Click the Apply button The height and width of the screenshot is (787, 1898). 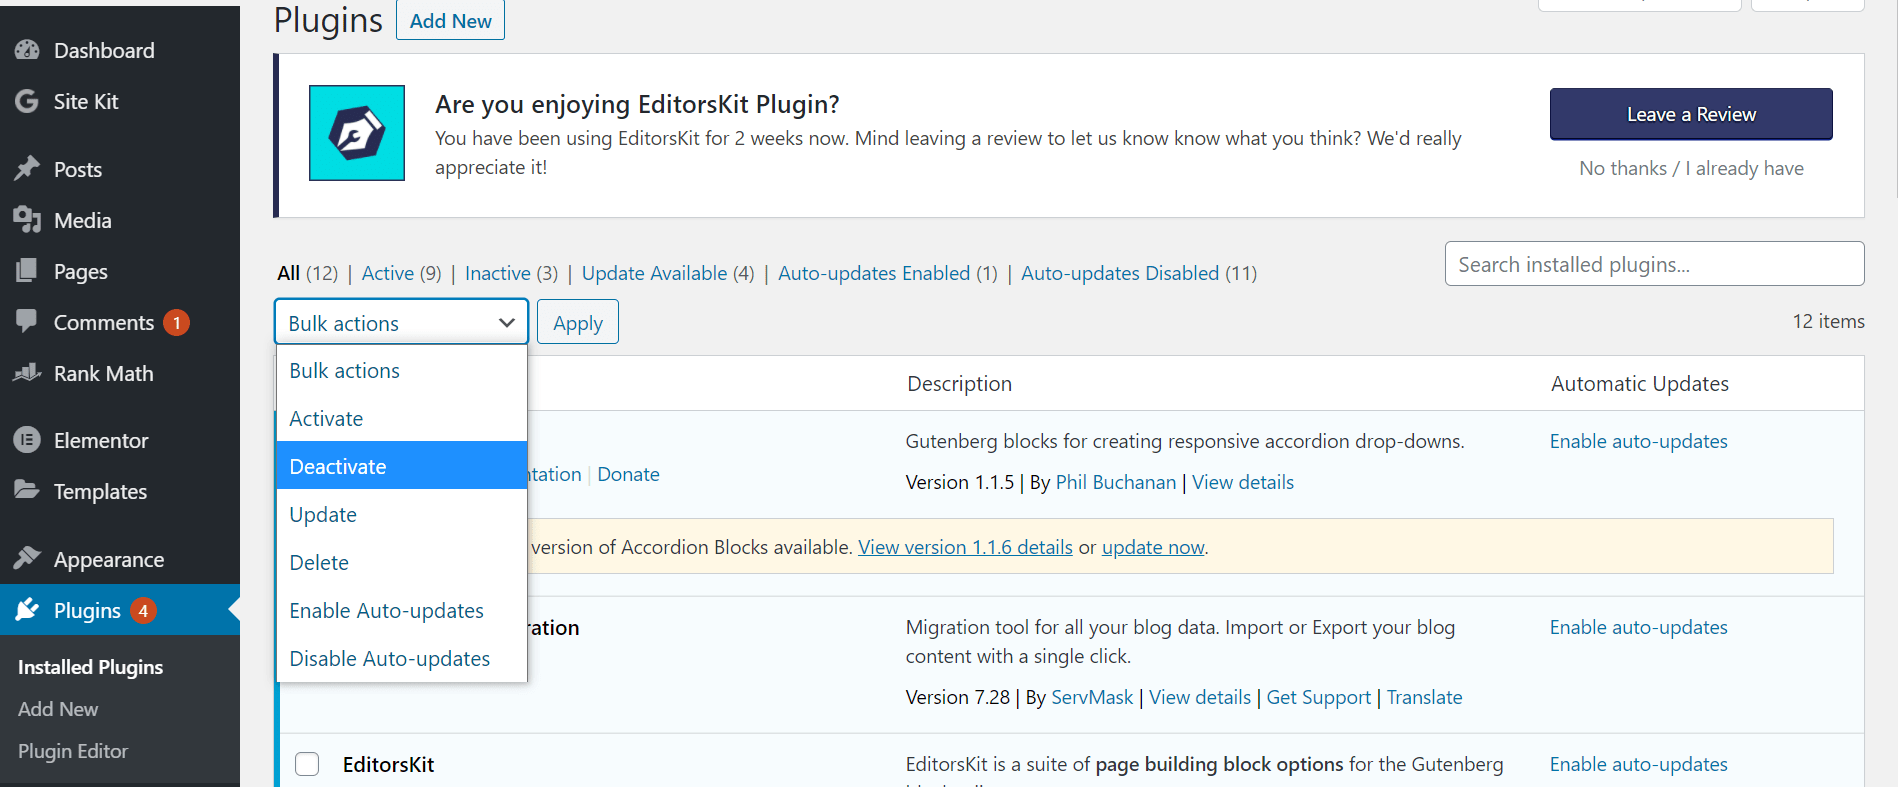(x=578, y=322)
